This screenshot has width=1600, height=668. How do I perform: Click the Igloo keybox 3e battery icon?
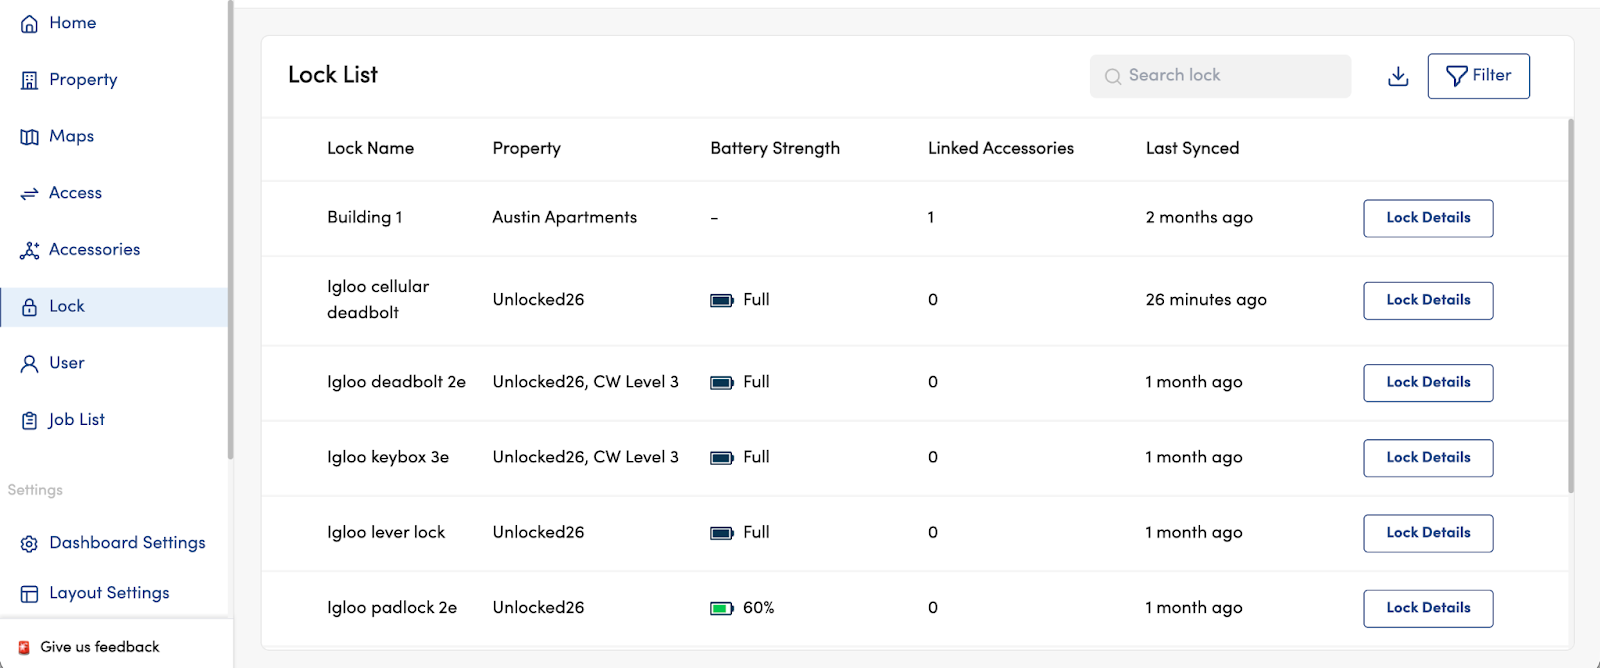721,458
